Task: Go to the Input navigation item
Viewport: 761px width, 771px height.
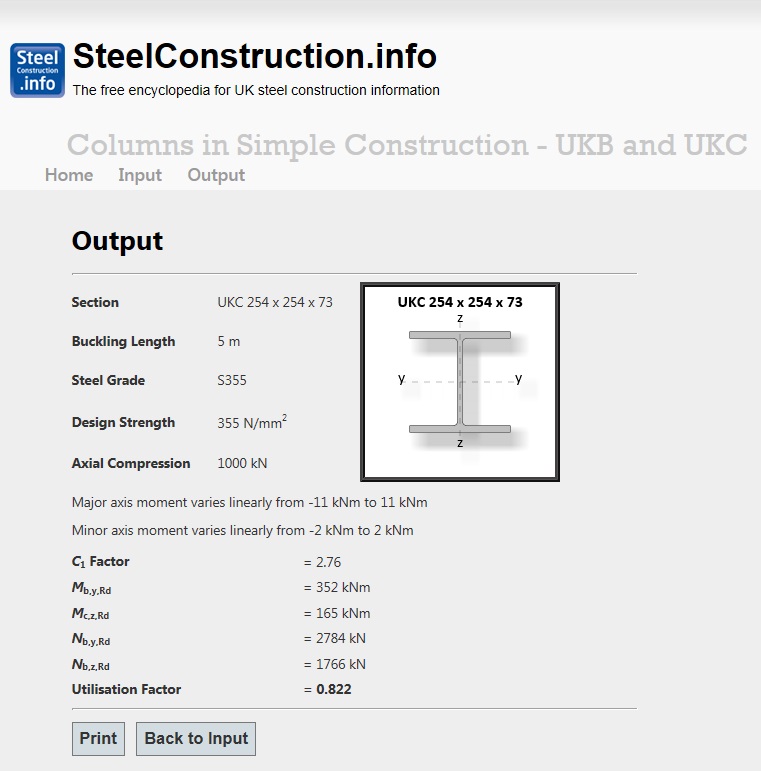Action: tap(140, 175)
